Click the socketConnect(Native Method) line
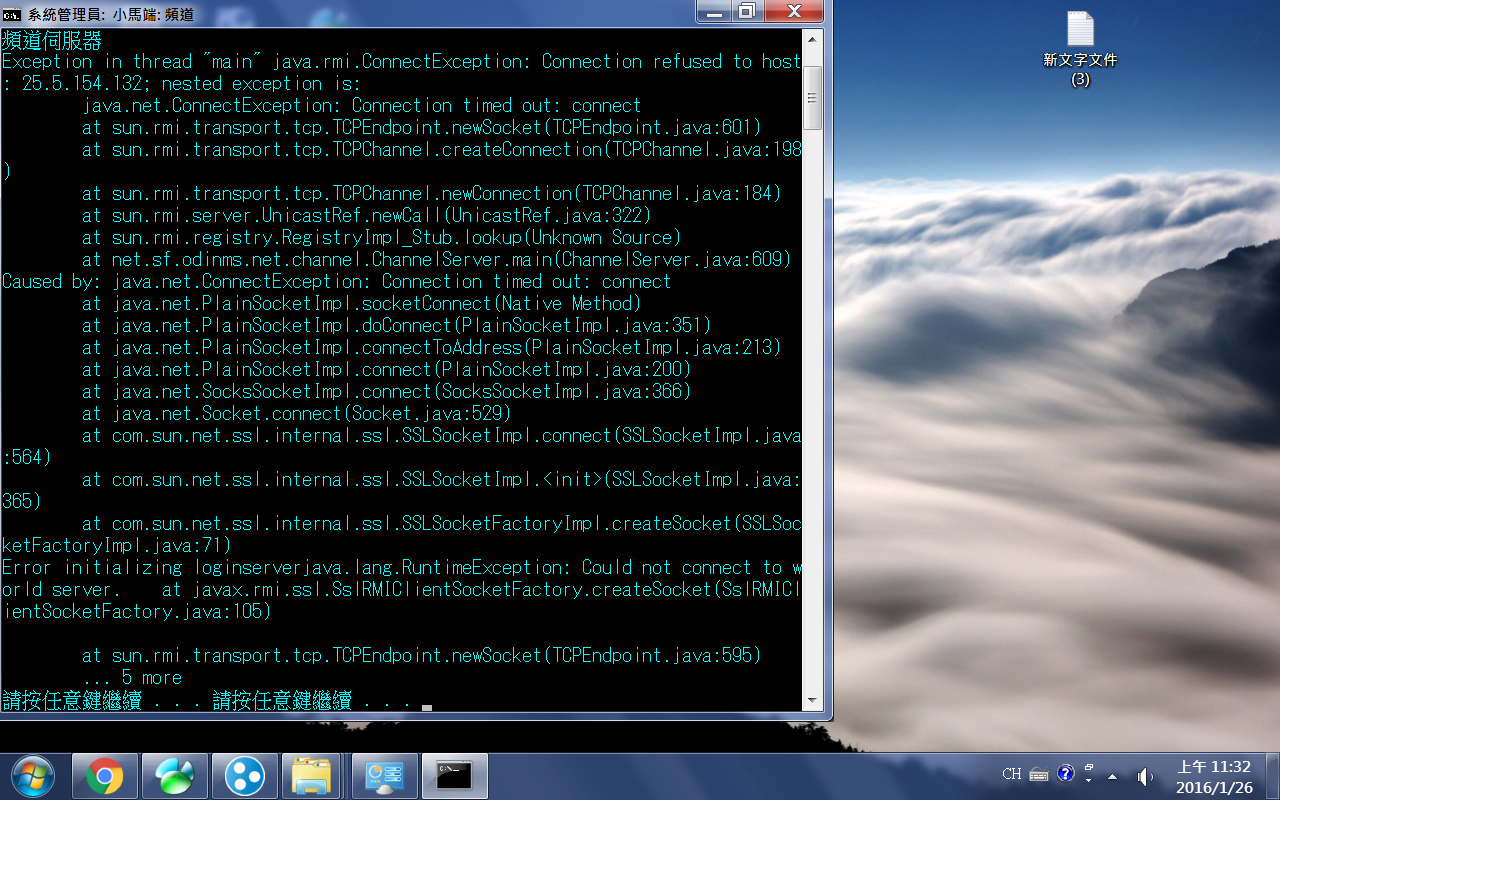1498x894 pixels. tap(362, 304)
